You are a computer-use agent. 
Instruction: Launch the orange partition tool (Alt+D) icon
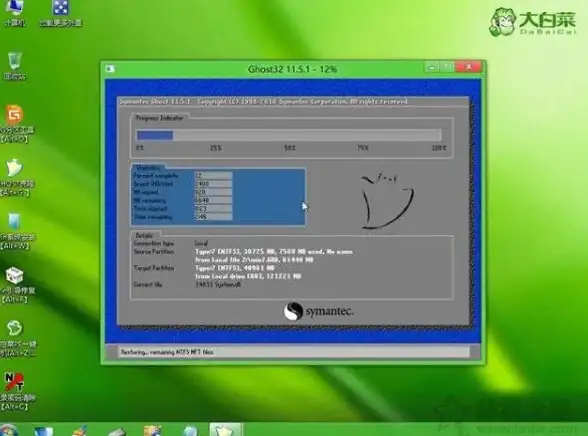[x=15, y=124]
